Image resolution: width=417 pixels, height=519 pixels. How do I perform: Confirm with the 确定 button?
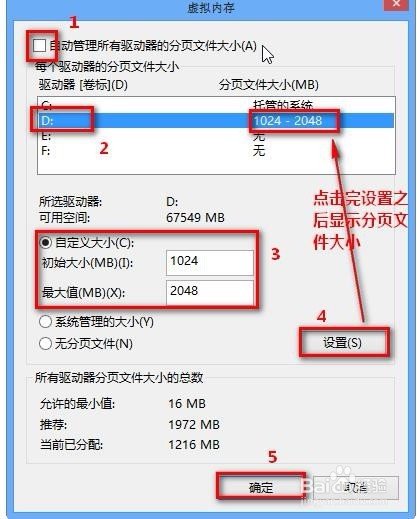[x=261, y=487]
